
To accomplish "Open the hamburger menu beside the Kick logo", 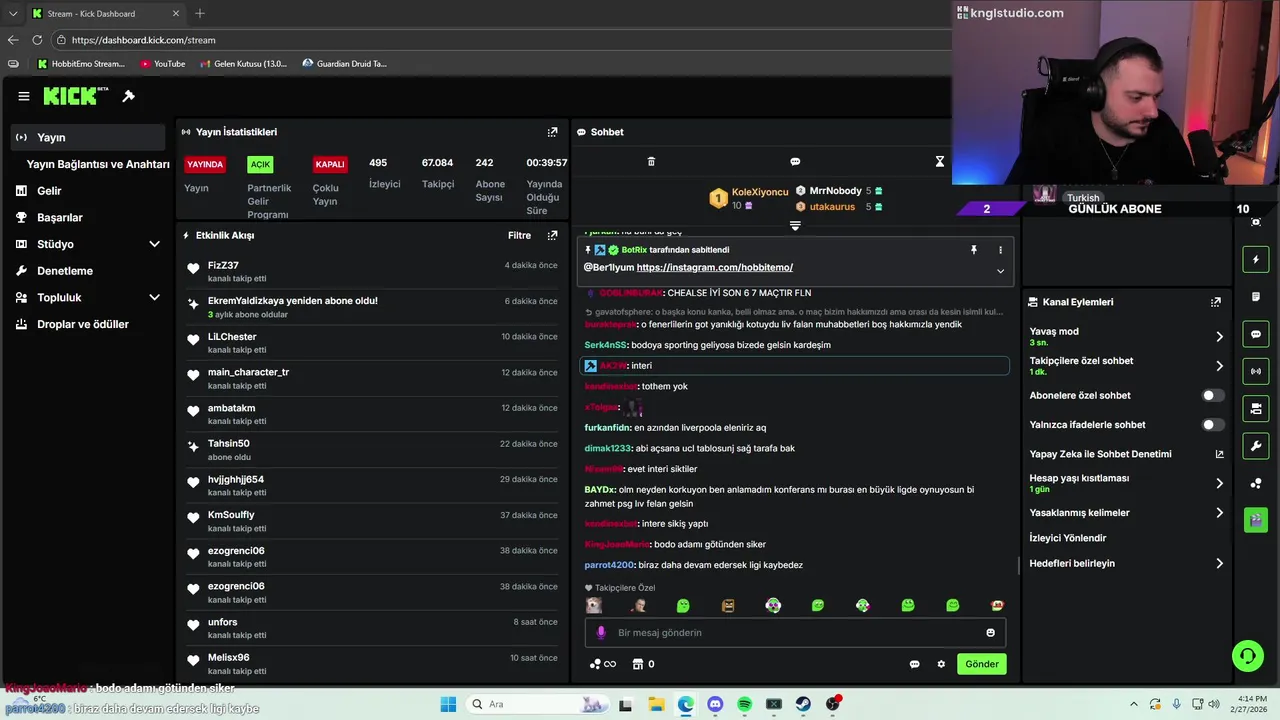I will [23, 96].
